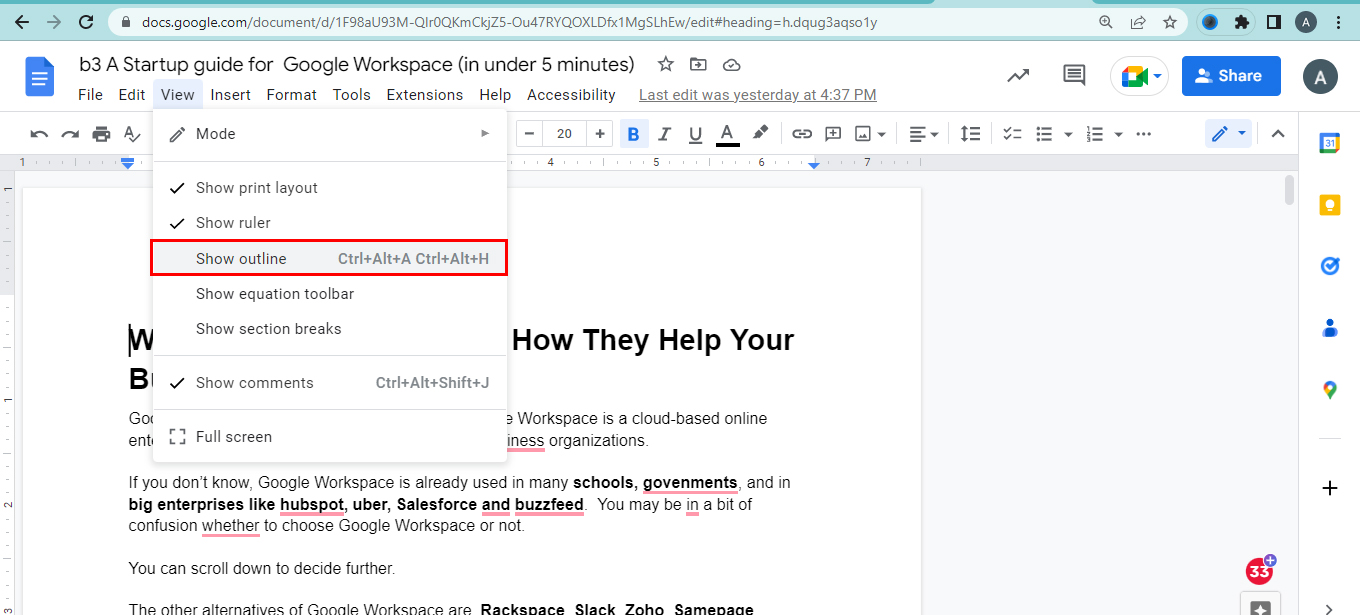Viewport: 1360px width, 615px height.
Task: Click the undo icon
Action: (x=39, y=134)
